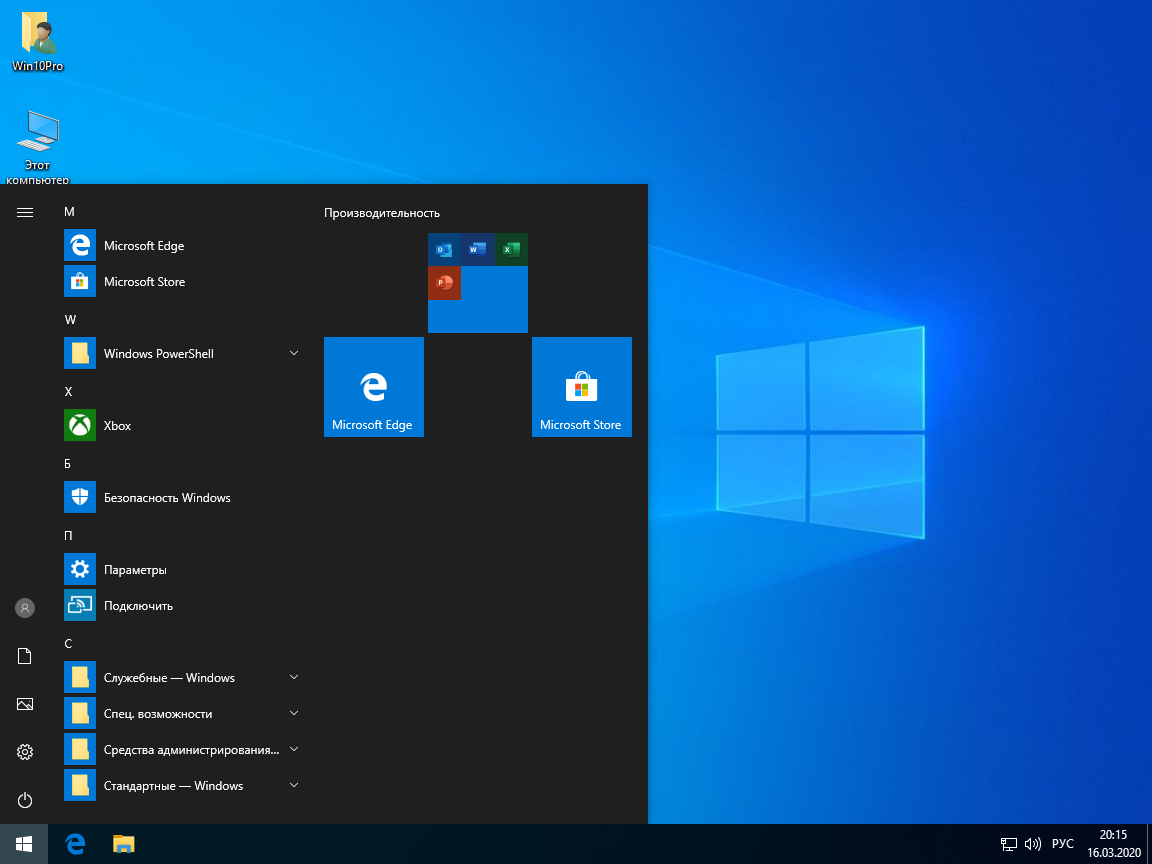This screenshot has height=864, width=1152.
Task: Open the Microsoft Store tile
Action: click(x=582, y=387)
